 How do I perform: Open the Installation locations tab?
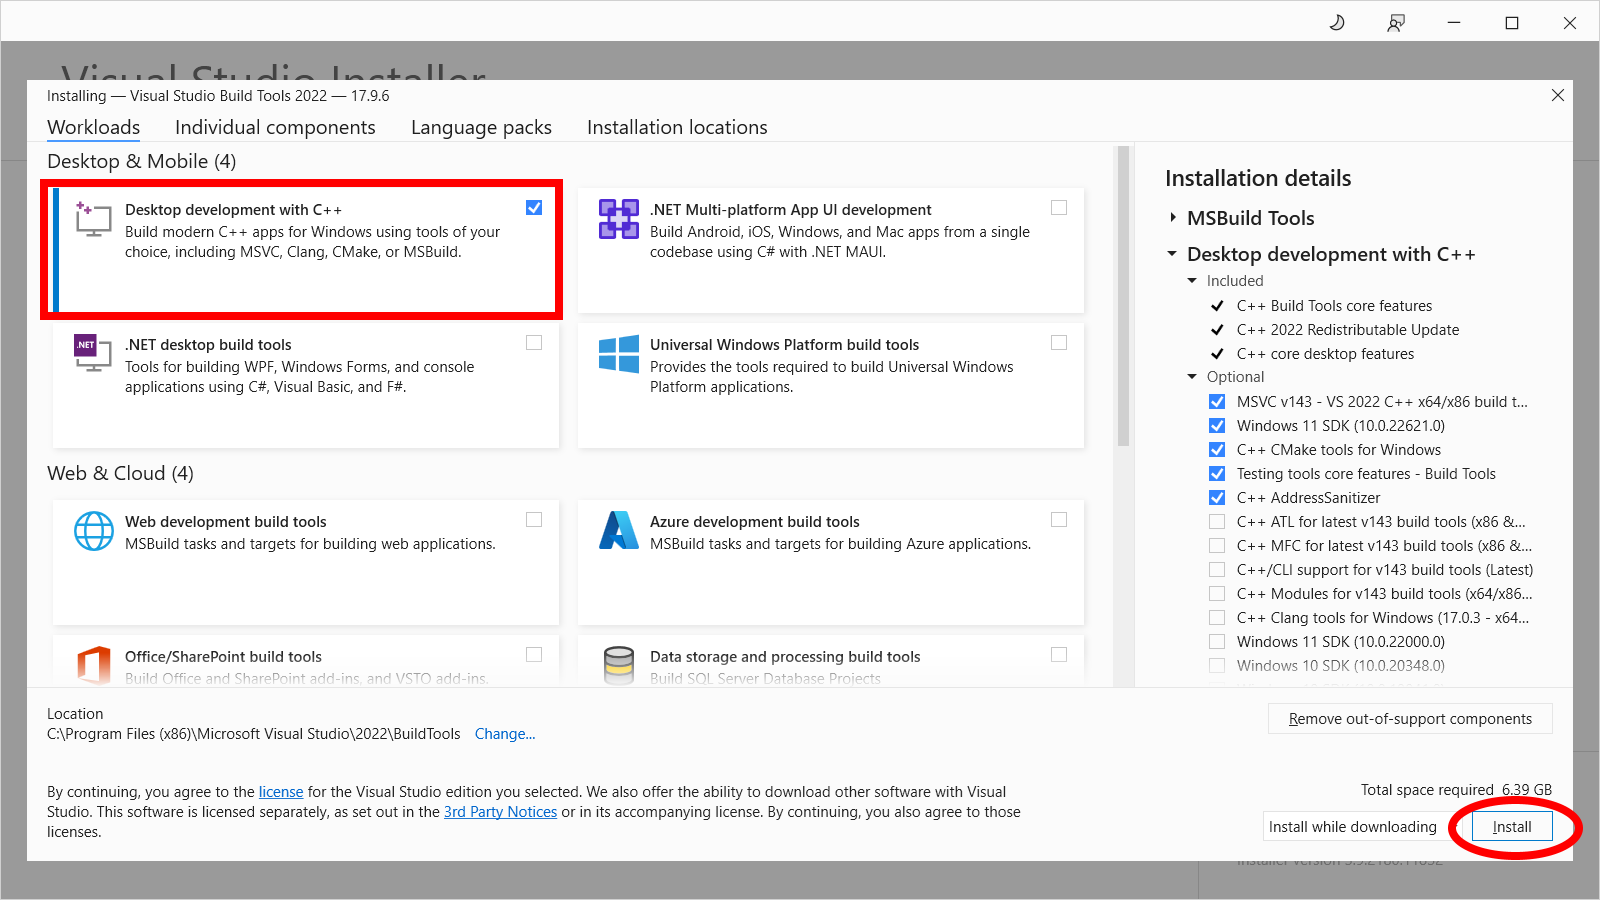677,128
